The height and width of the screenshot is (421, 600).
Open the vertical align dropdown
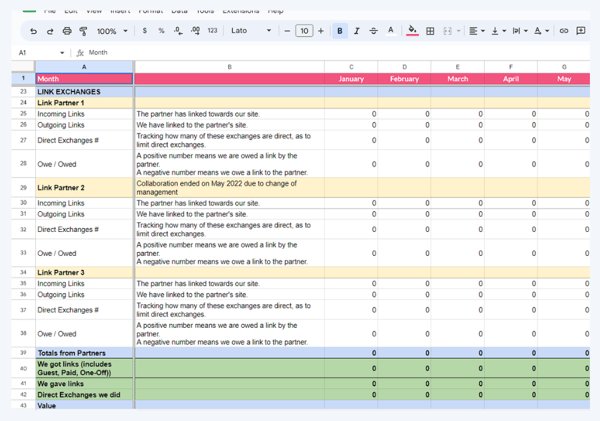point(498,31)
